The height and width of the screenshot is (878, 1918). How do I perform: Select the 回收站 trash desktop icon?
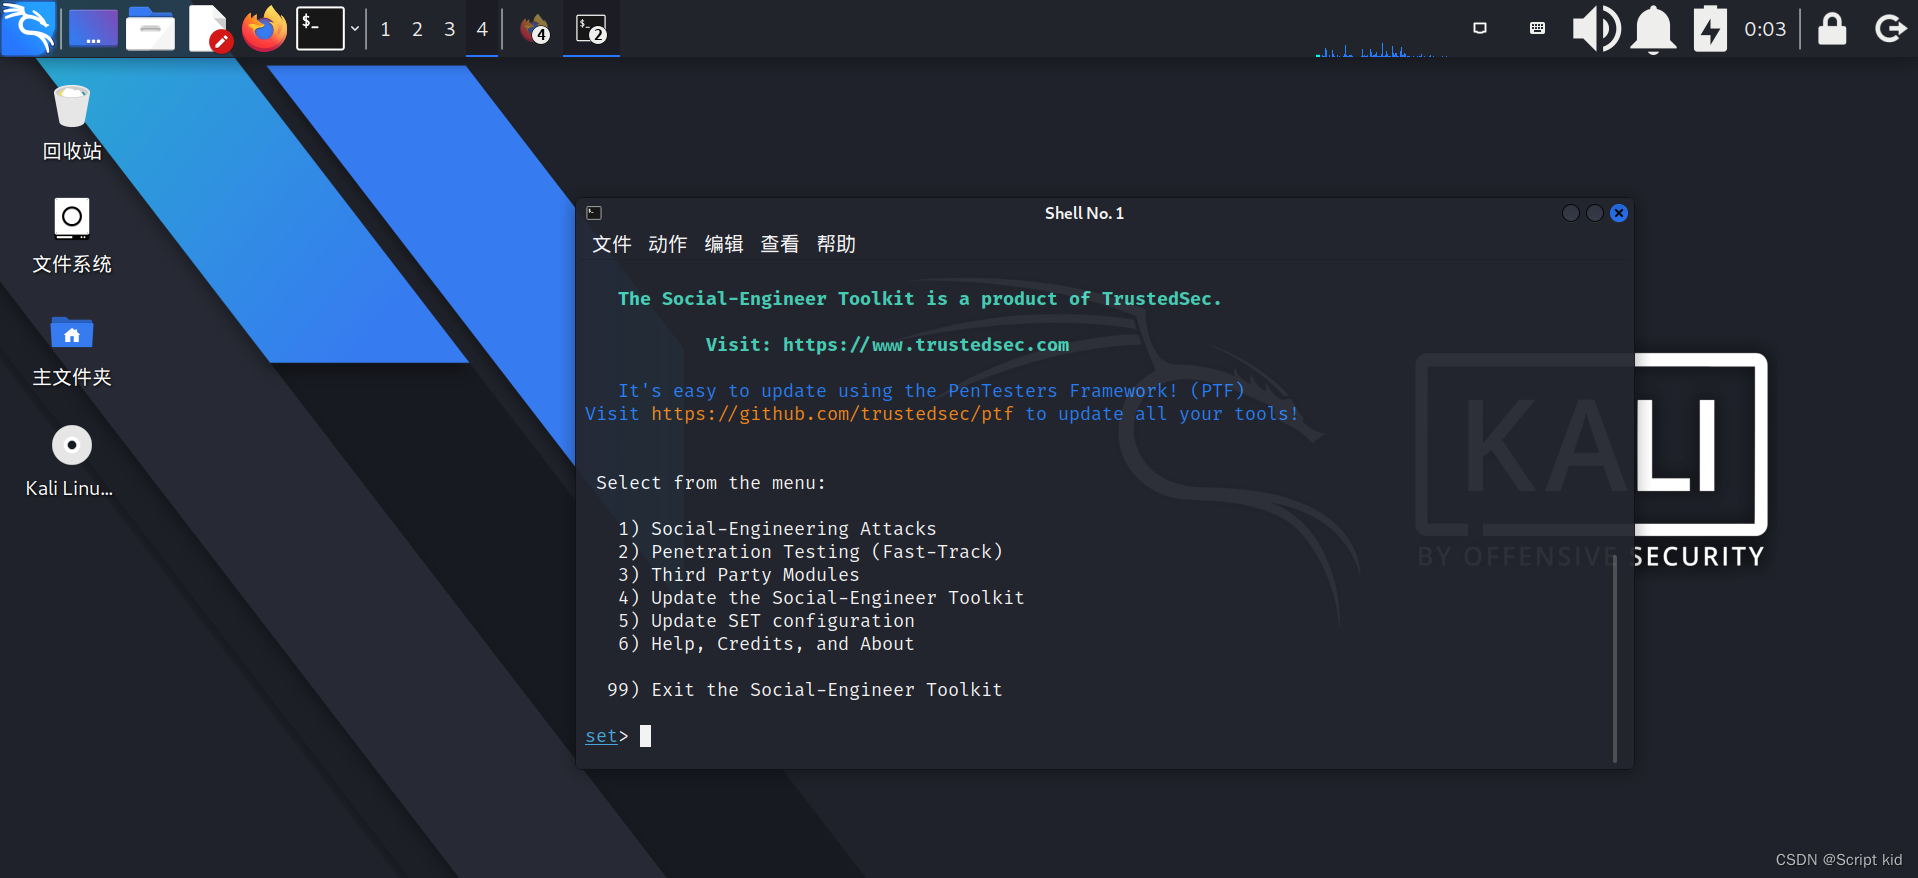coord(72,121)
